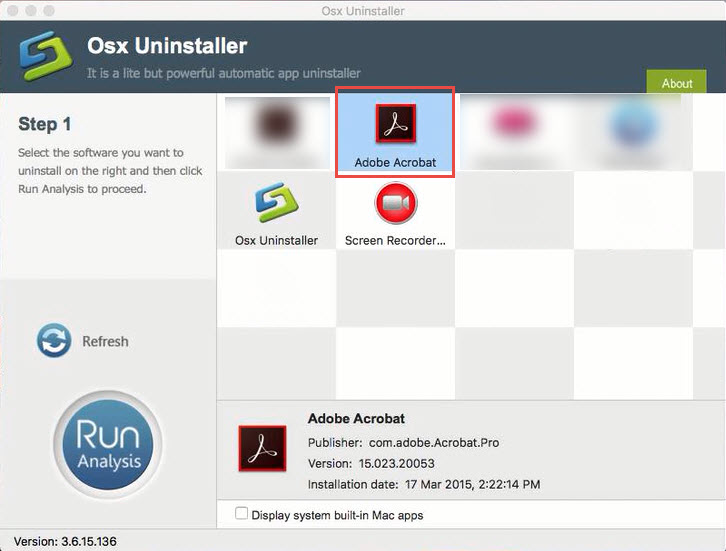
Task: Select the Adobe Acrobat app in the grid
Action: pyautogui.click(x=395, y=132)
